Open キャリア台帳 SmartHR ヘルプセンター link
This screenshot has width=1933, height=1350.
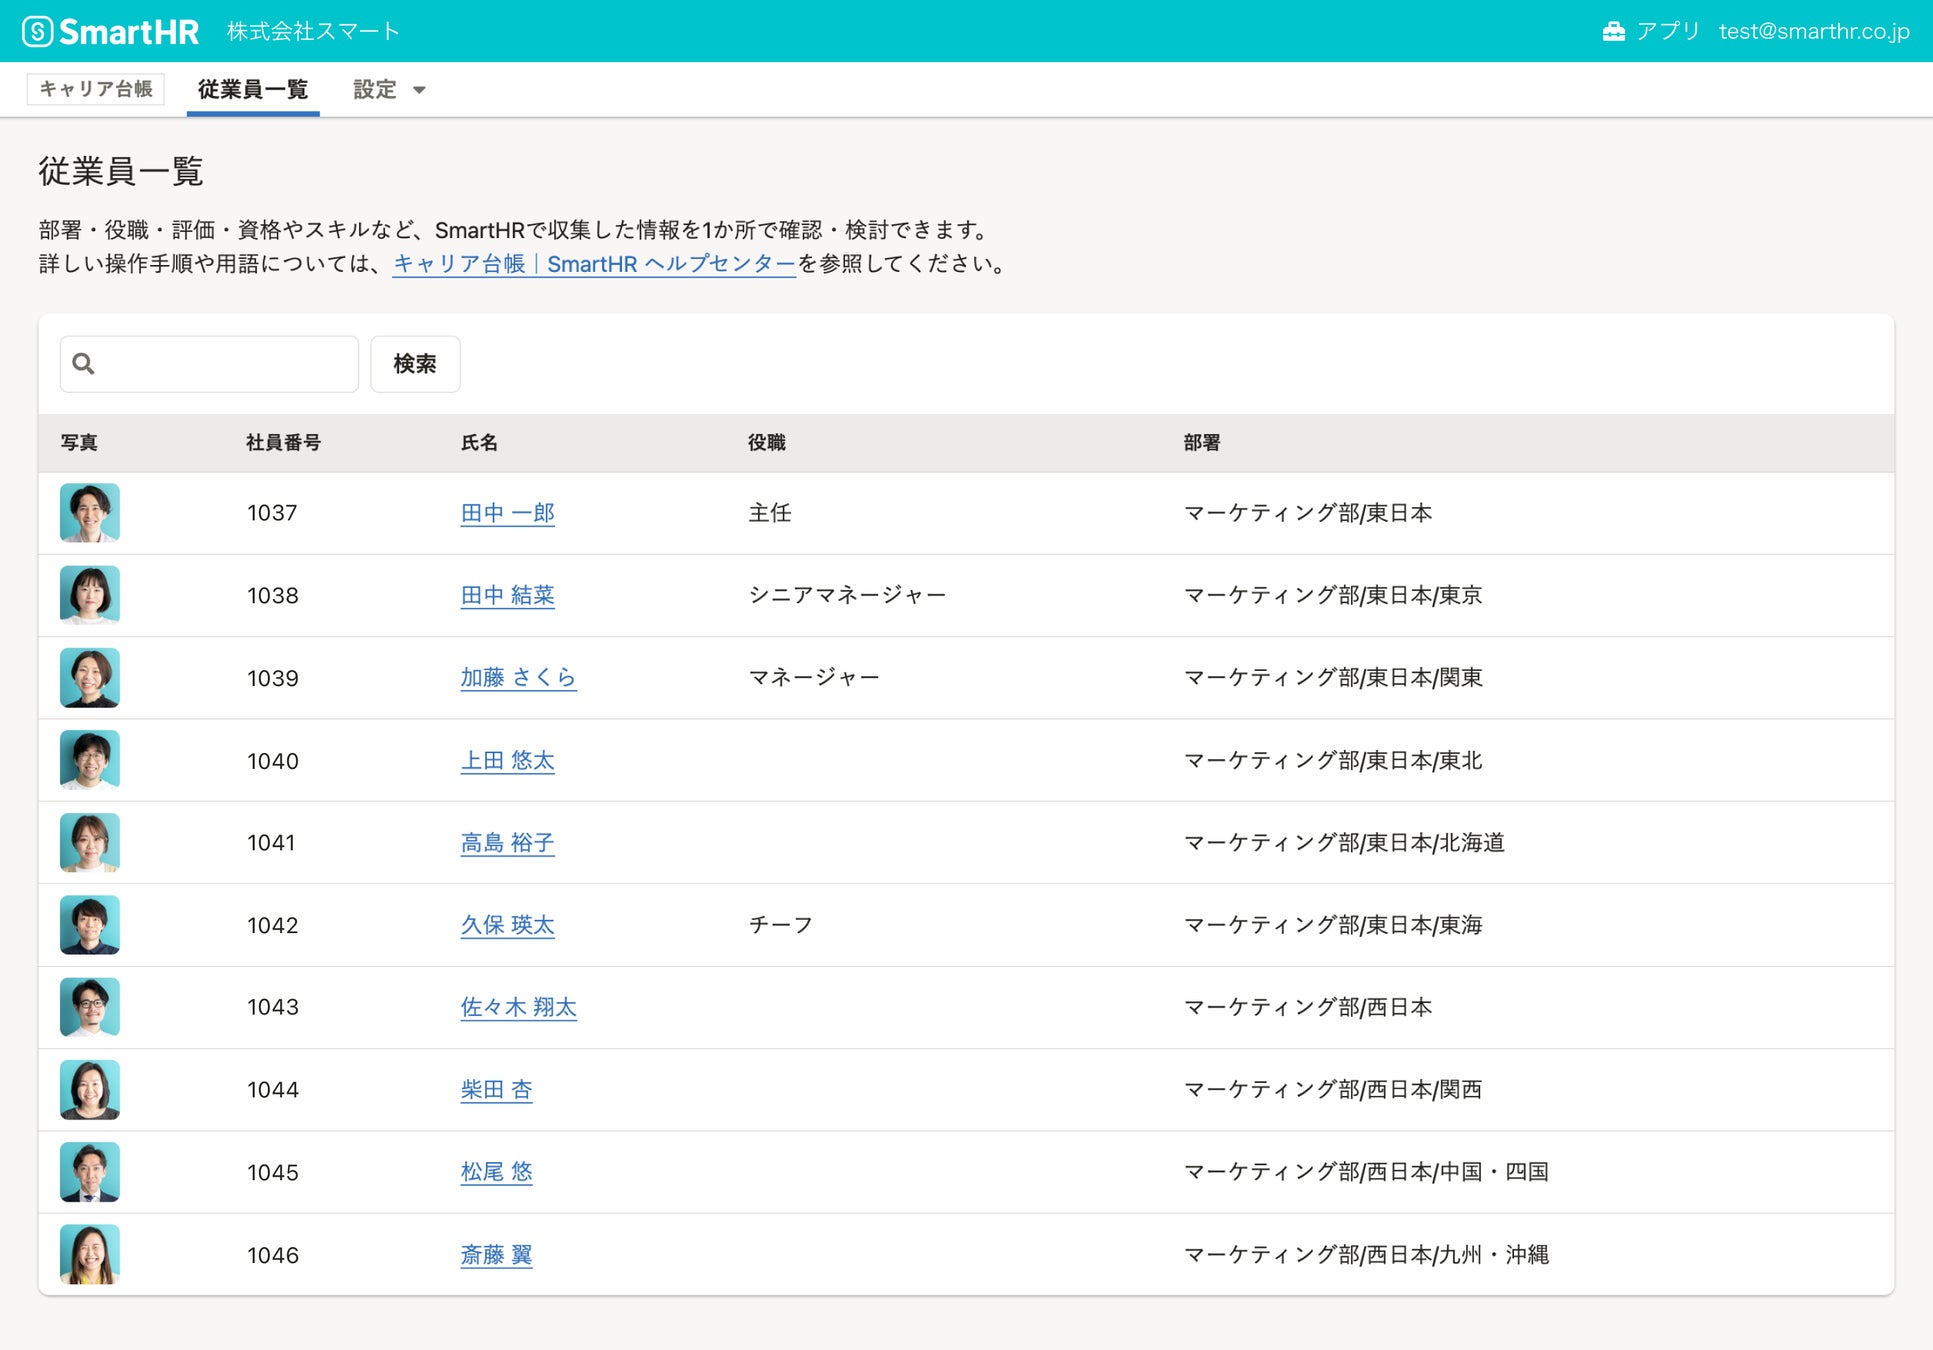594,264
